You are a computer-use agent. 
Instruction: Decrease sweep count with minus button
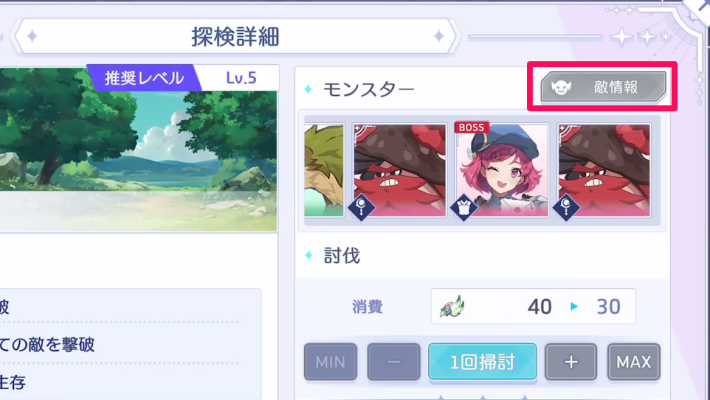click(x=393, y=362)
